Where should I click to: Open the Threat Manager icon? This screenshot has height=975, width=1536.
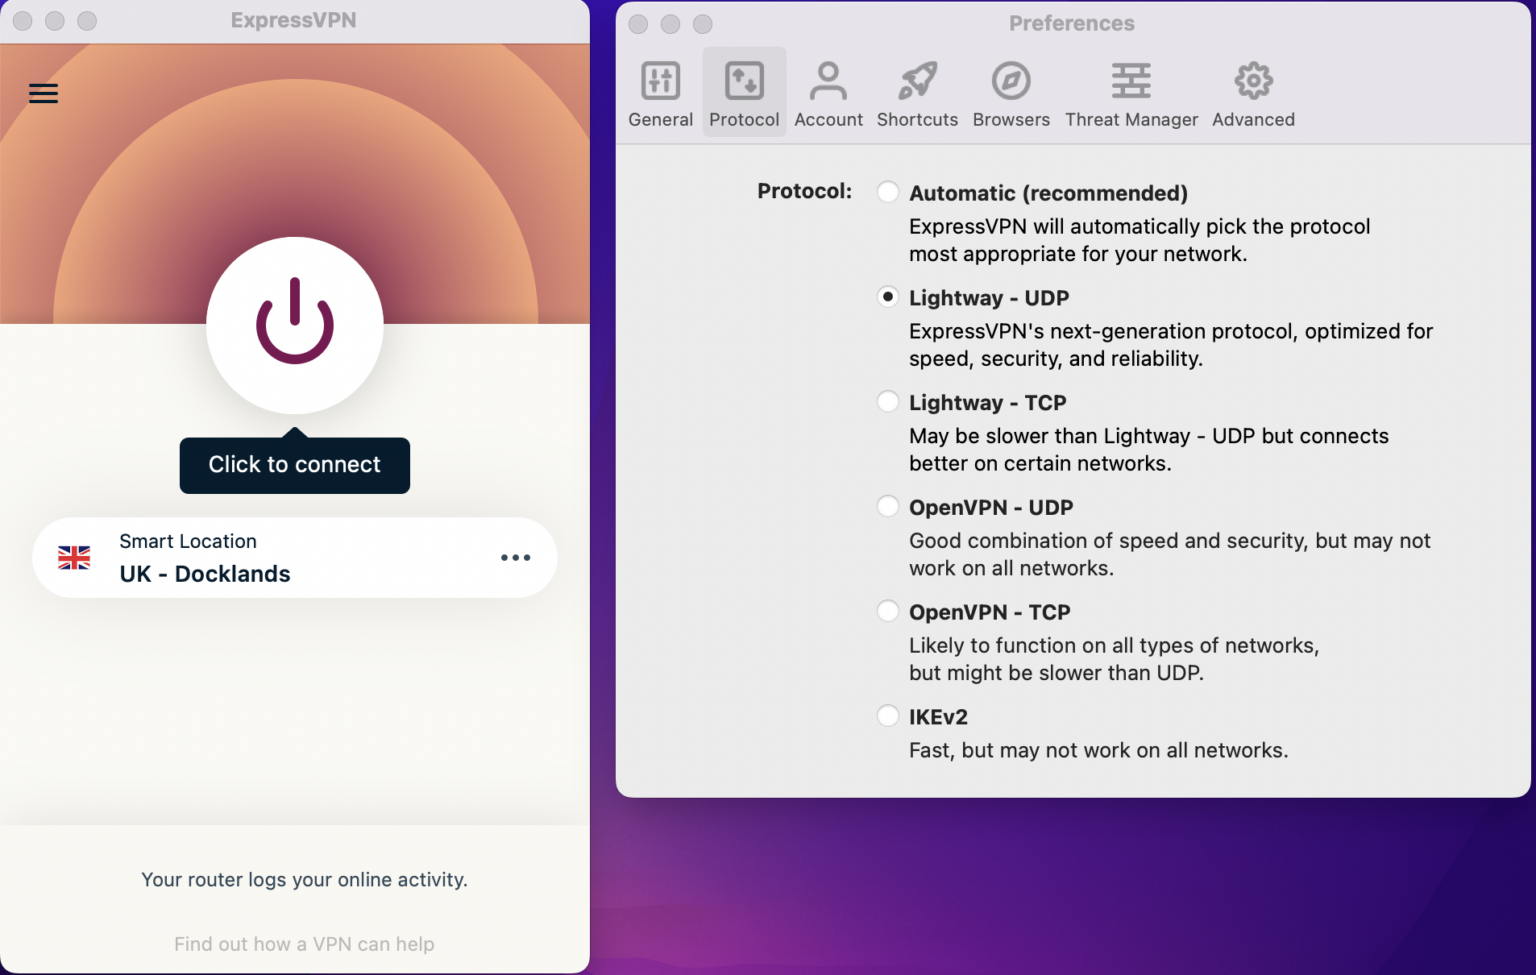pyautogui.click(x=1131, y=82)
